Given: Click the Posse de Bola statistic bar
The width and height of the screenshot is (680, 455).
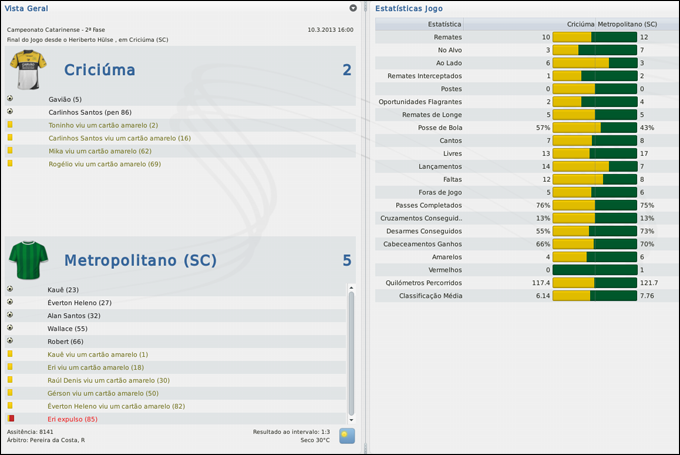Looking at the screenshot, I should pos(595,128).
